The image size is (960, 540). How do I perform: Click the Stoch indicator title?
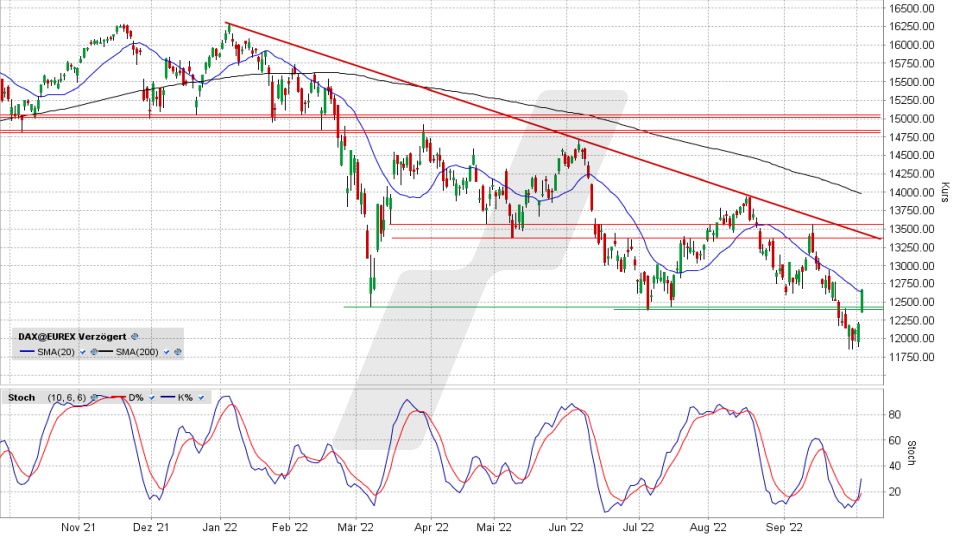click(21, 397)
